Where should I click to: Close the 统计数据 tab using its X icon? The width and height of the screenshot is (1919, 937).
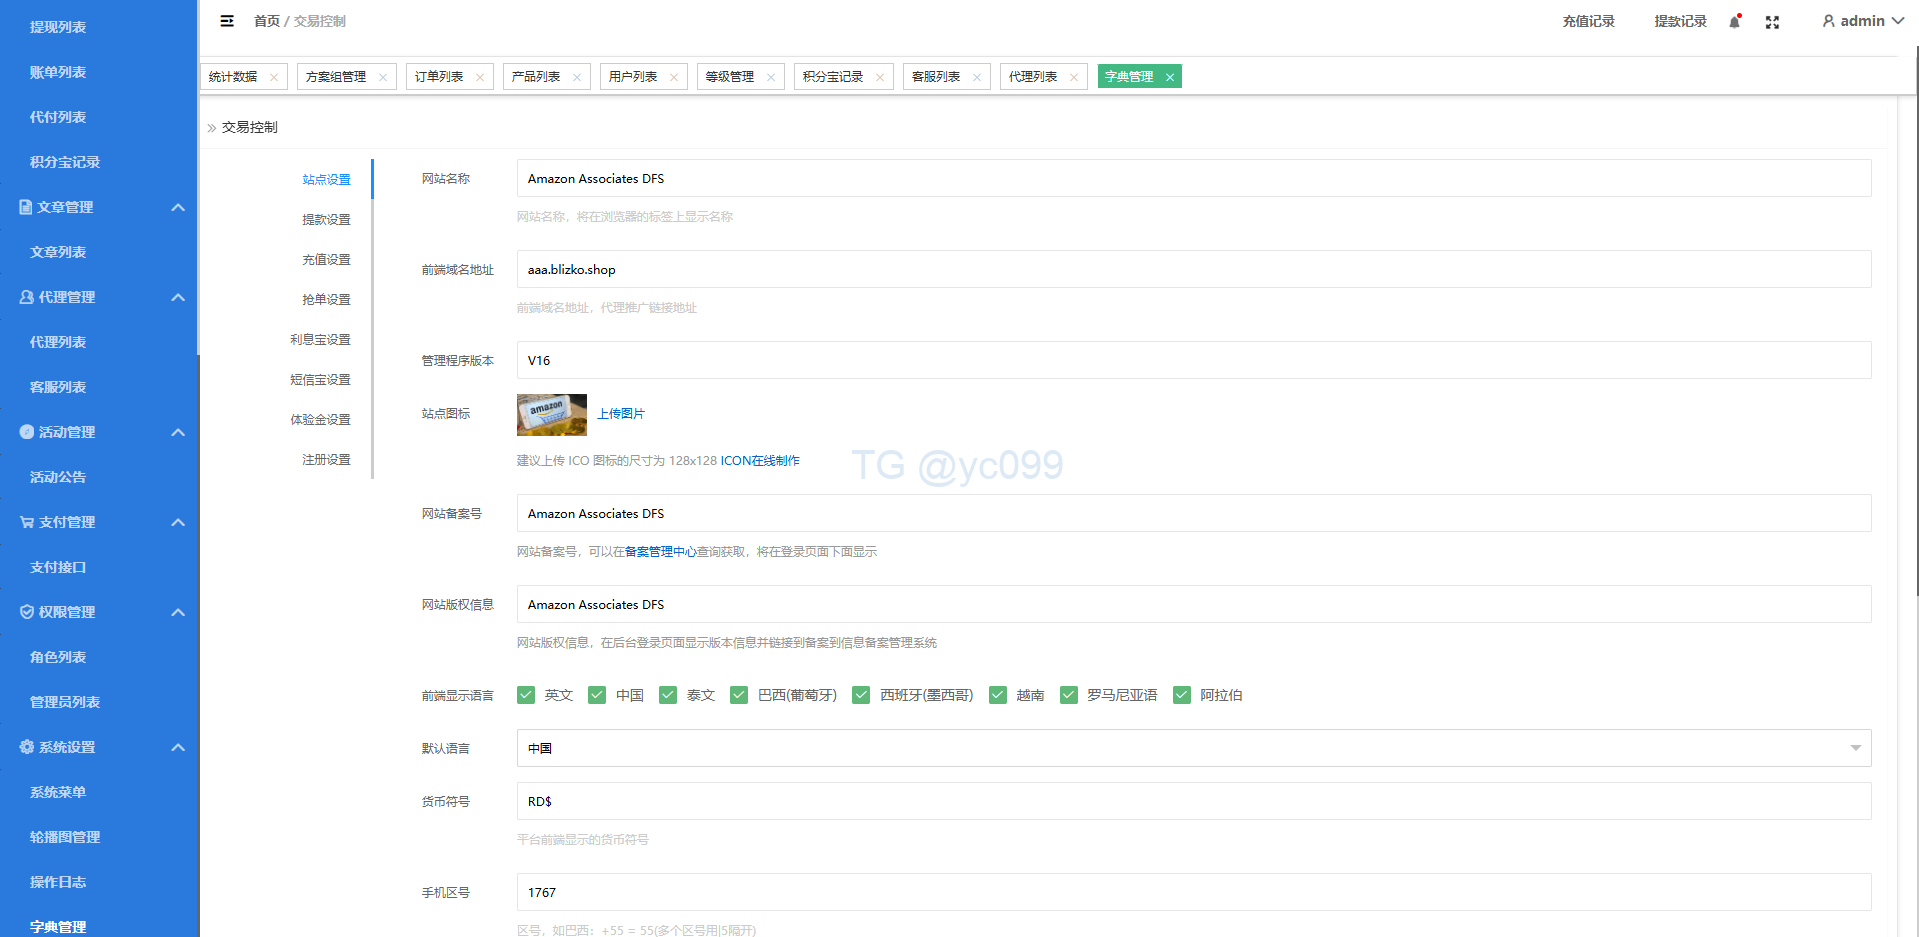274,77
